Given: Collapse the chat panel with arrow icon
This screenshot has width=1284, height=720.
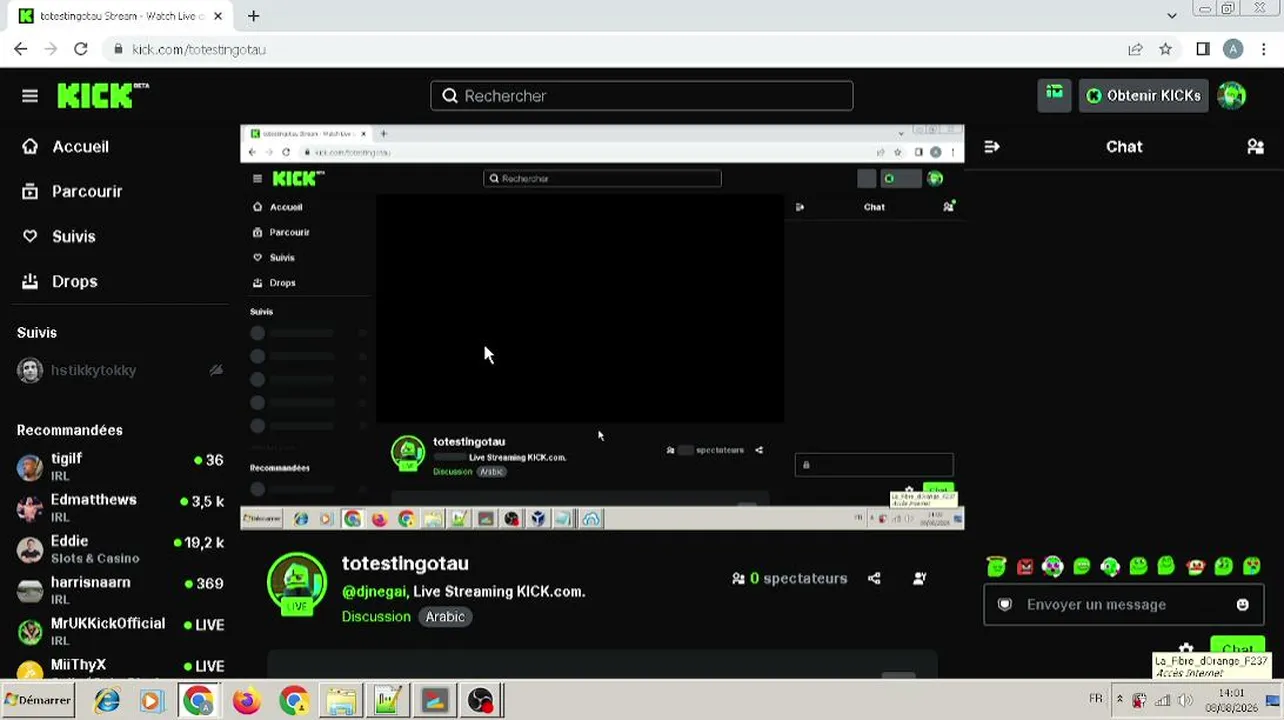Looking at the screenshot, I should (992, 147).
